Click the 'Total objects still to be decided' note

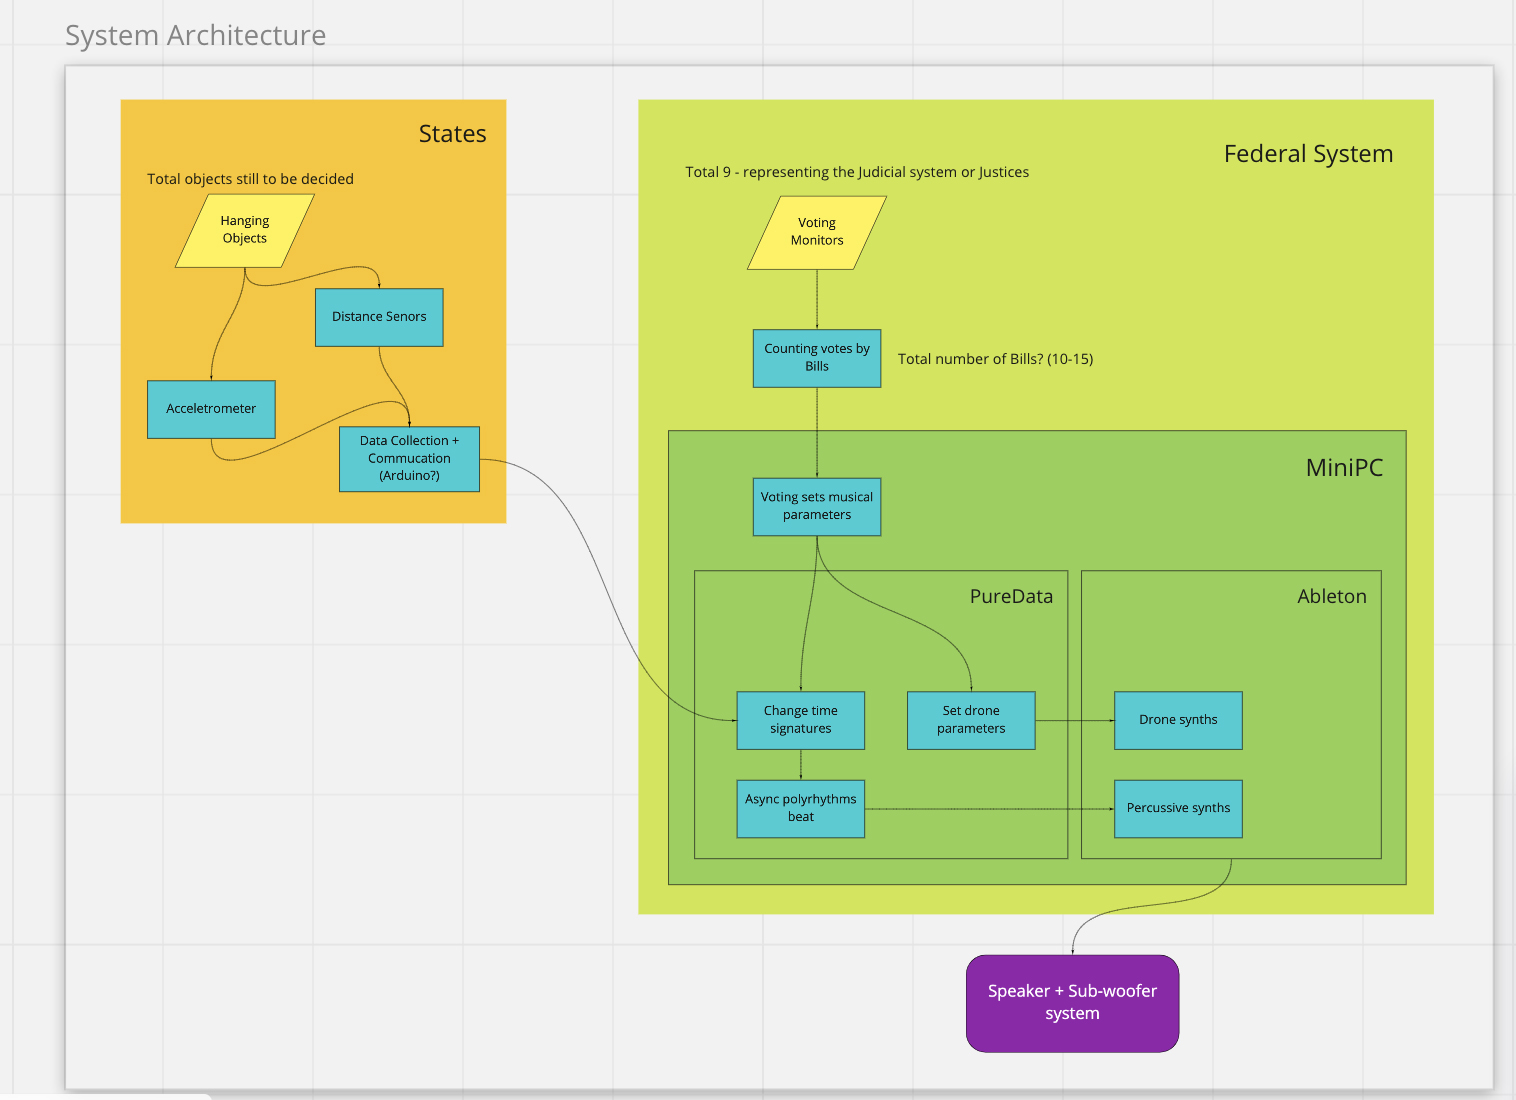coord(250,179)
